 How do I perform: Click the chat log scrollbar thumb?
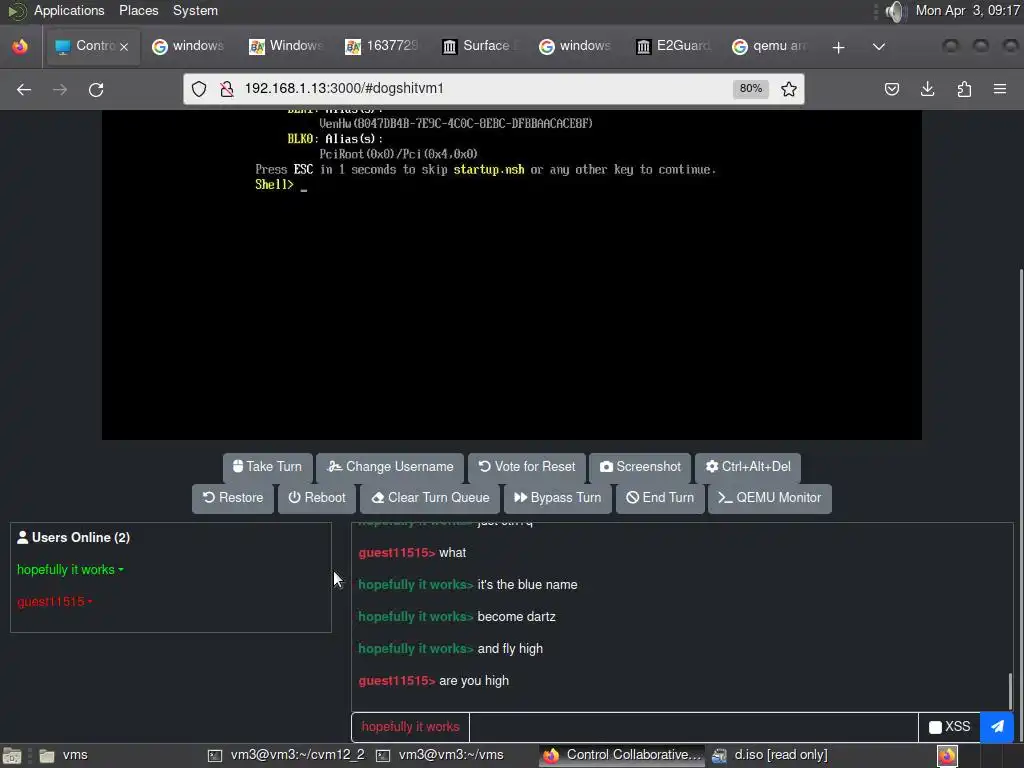(1010, 691)
